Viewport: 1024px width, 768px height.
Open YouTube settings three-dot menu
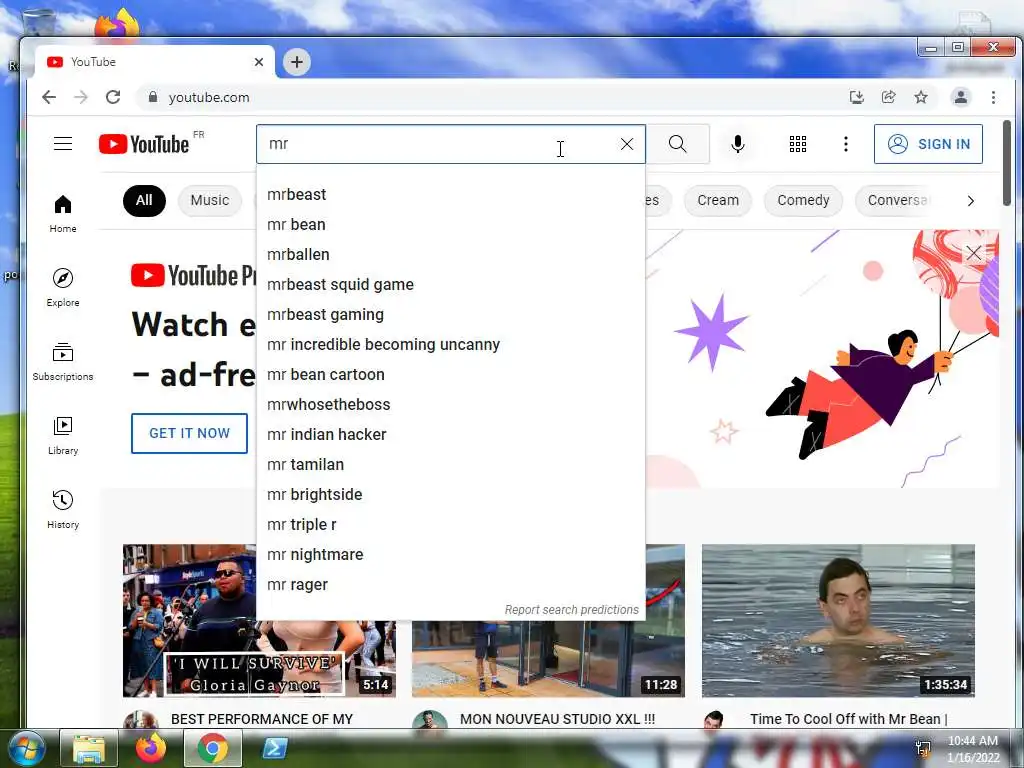846,144
